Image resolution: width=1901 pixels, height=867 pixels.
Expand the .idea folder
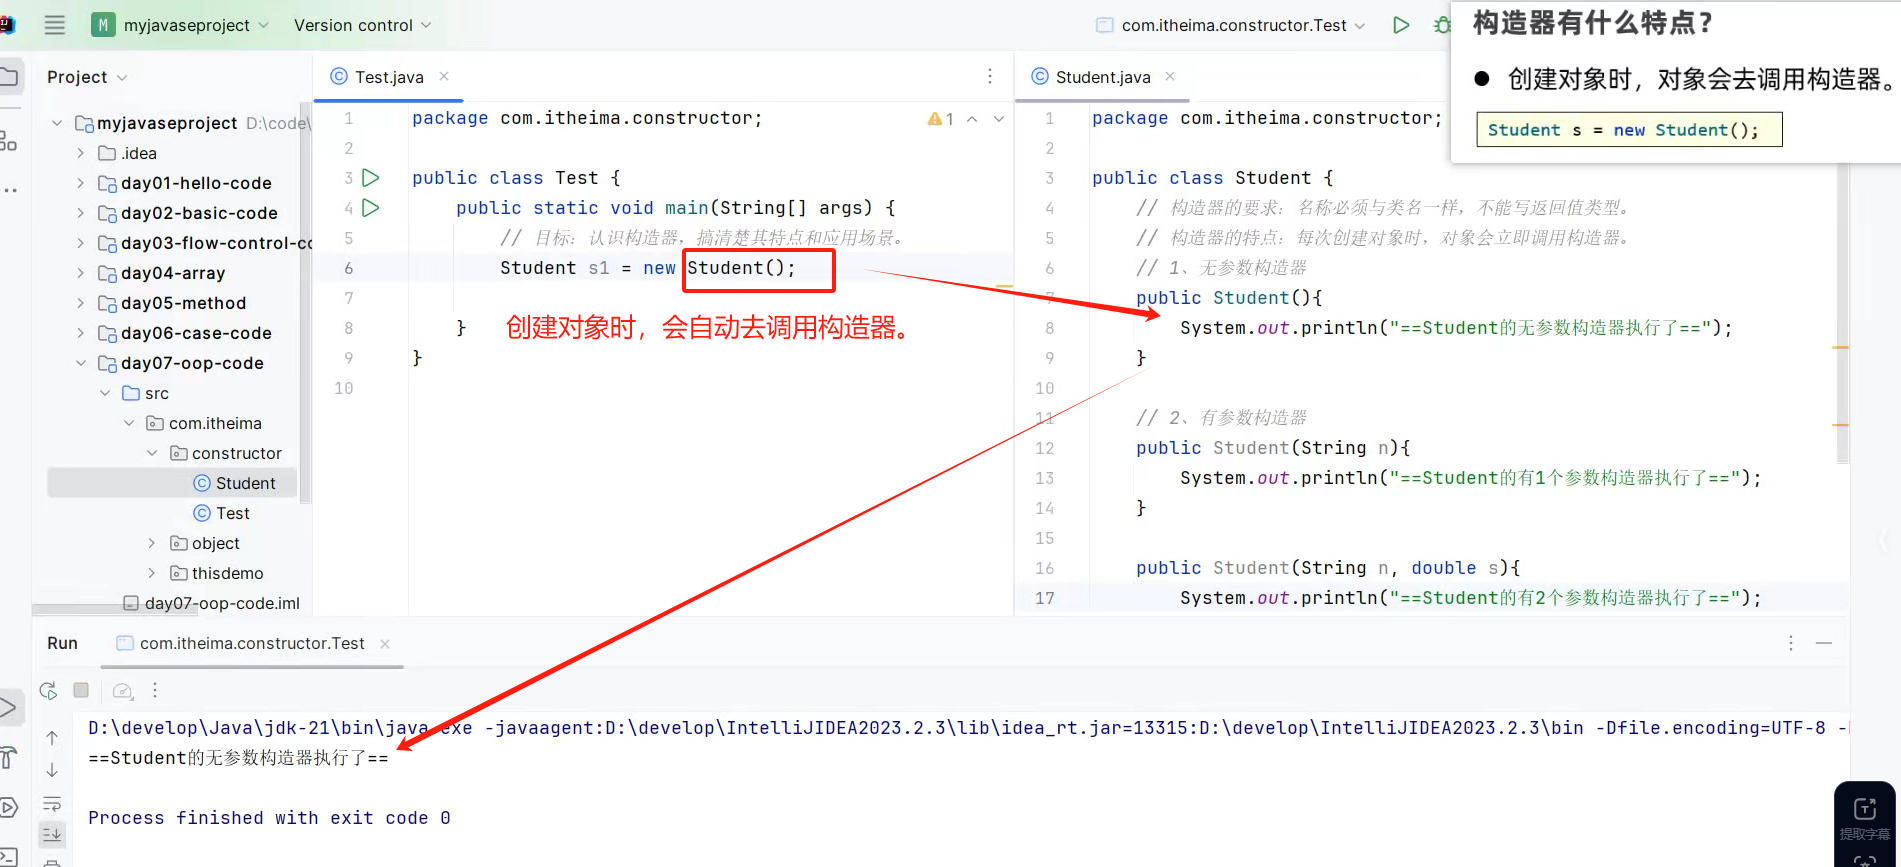(x=81, y=153)
